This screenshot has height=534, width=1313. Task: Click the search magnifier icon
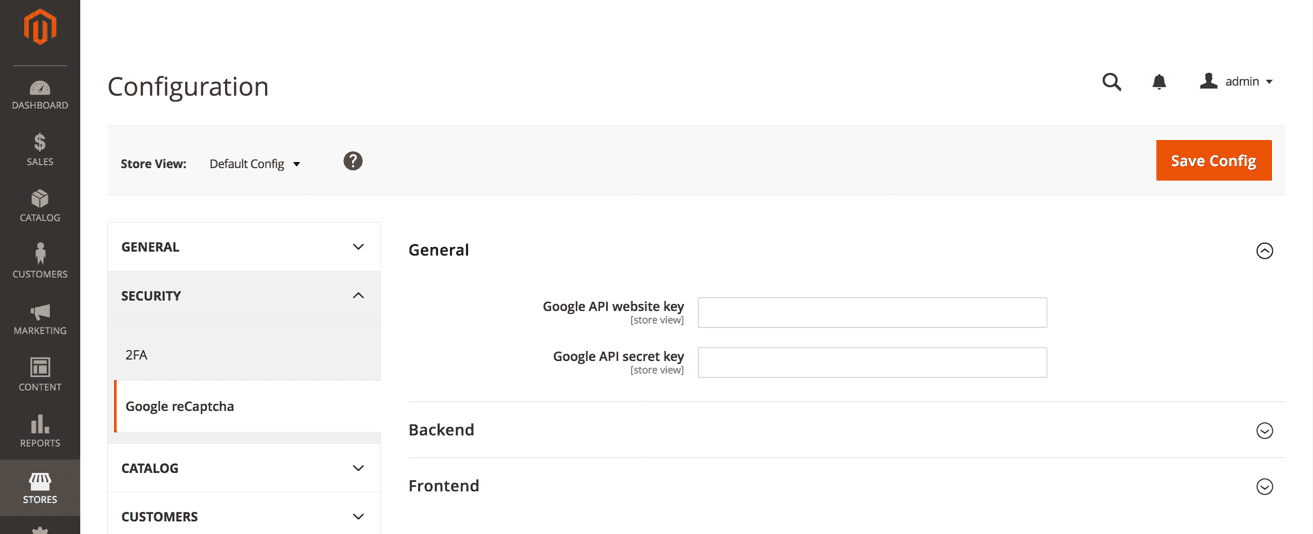[x=1111, y=82]
